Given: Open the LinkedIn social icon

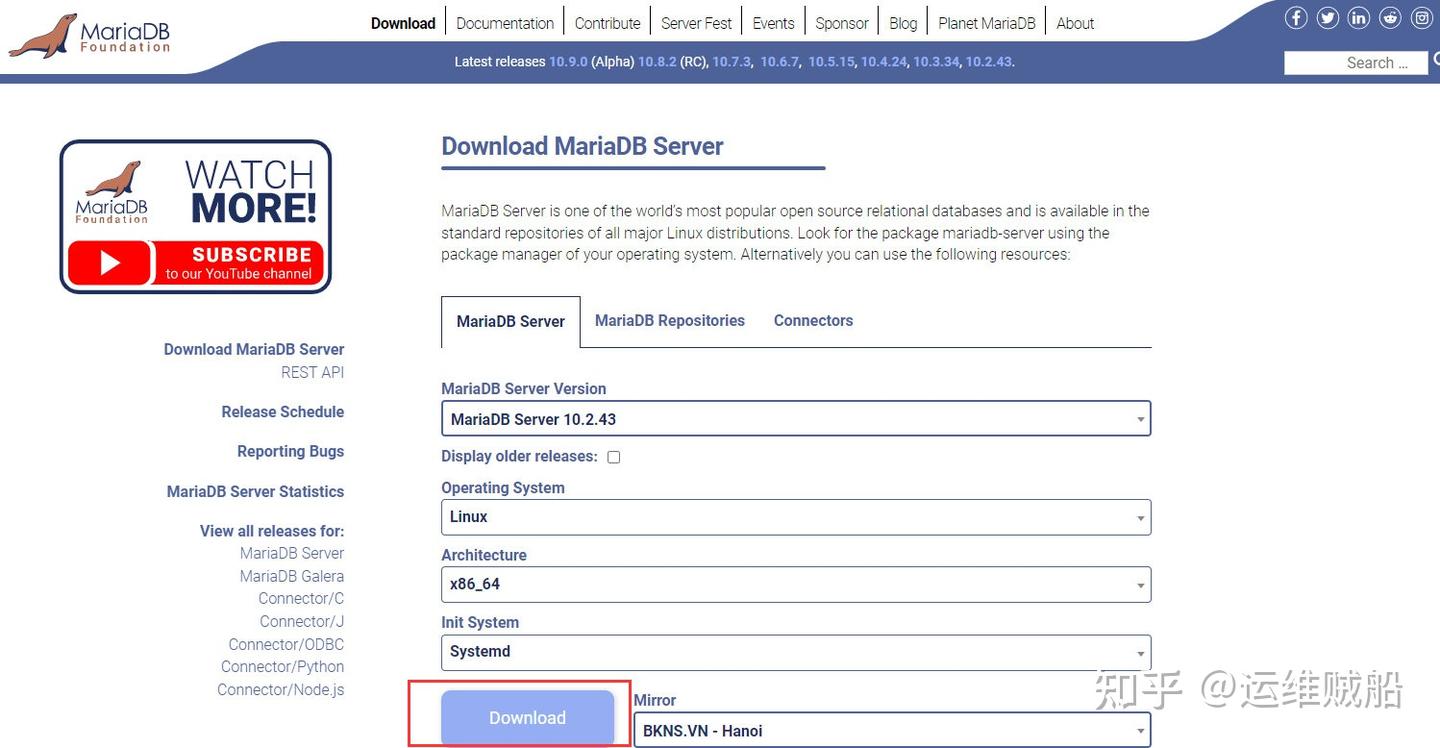Looking at the screenshot, I should pyautogui.click(x=1358, y=17).
